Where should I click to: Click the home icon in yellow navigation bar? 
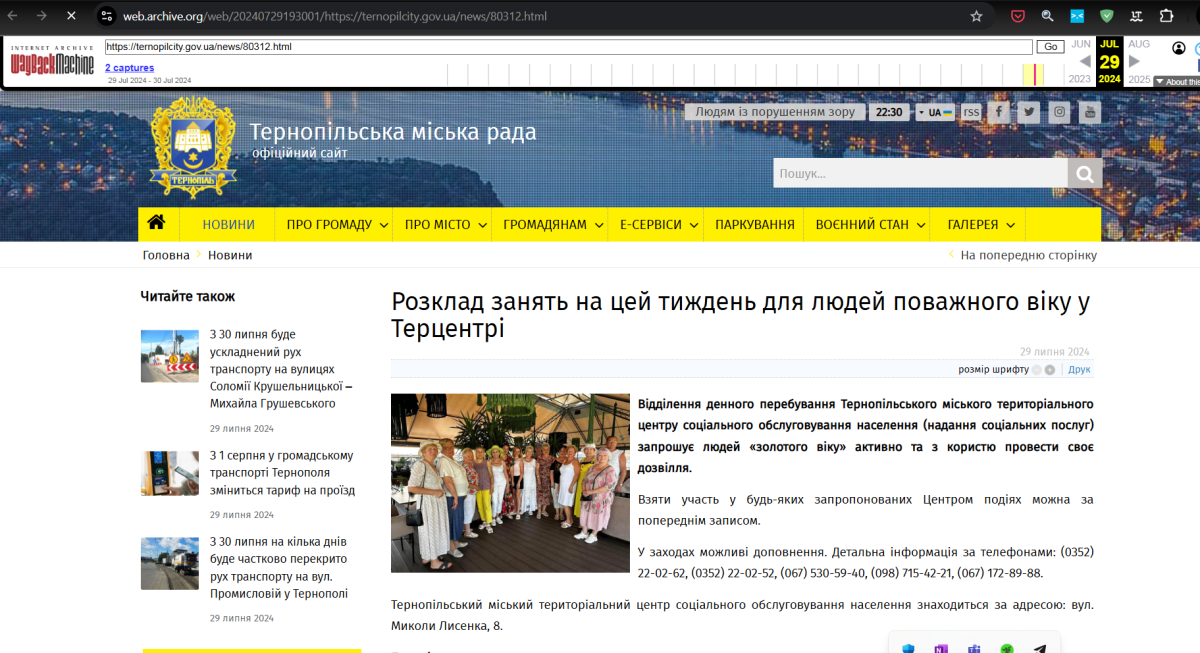click(156, 224)
